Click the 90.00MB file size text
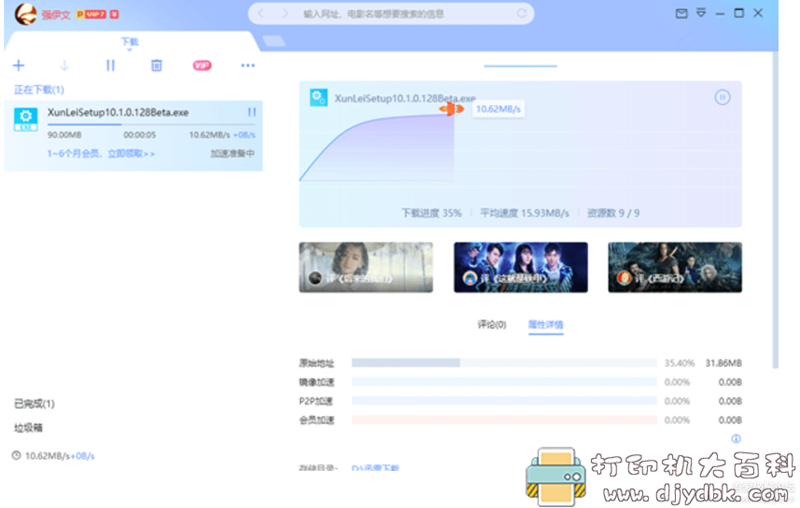The image size is (800, 508). (x=64, y=135)
